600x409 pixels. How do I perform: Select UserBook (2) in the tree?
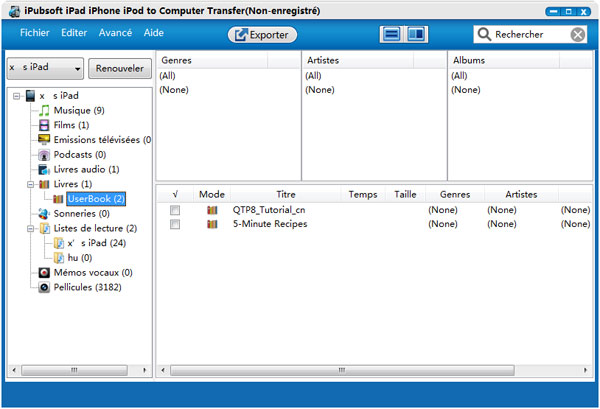[96, 199]
